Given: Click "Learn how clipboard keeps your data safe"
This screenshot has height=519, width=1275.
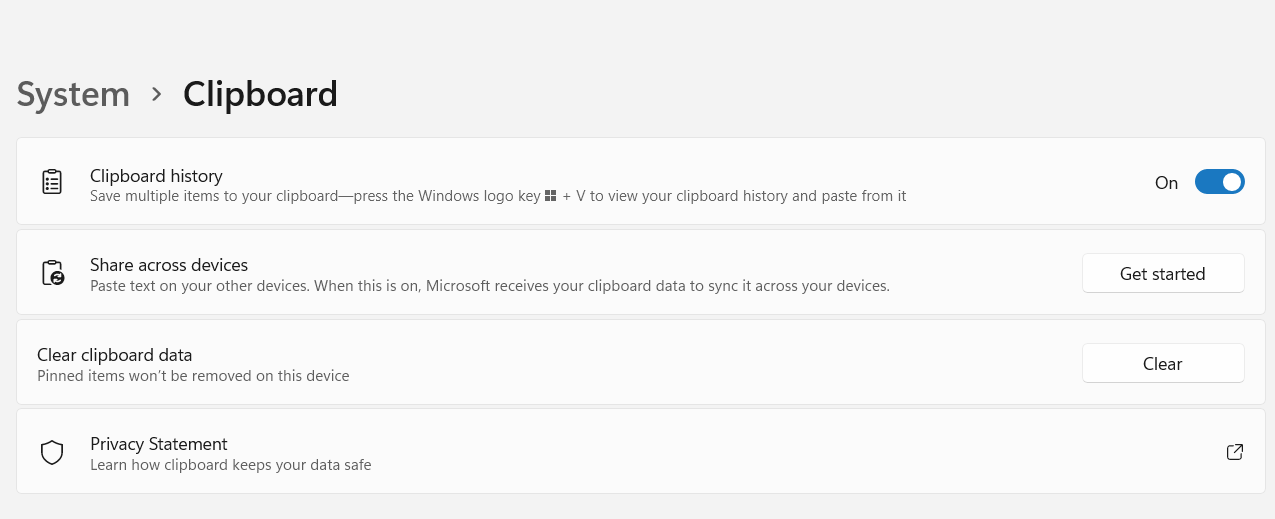Looking at the screenshot, I should [x=230, y=465].
